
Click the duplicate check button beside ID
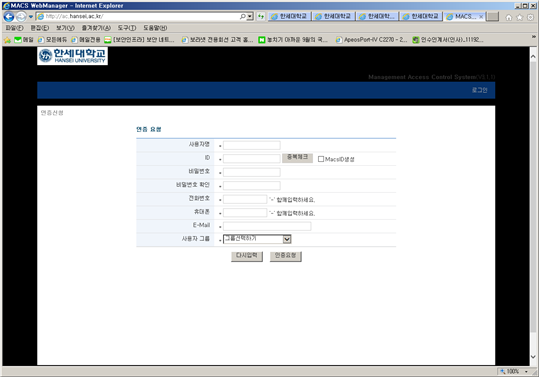click(297, 157)
